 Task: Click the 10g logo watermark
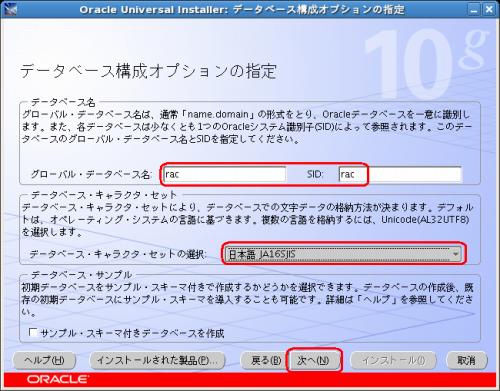point(427,63)
